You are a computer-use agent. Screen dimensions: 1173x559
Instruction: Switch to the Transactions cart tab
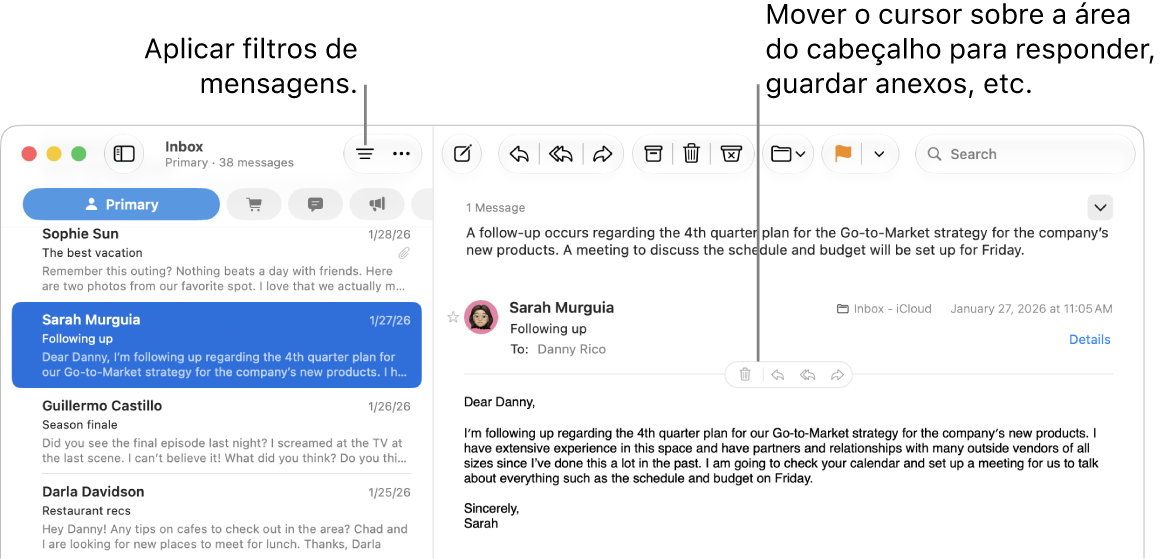pos(254,204)
